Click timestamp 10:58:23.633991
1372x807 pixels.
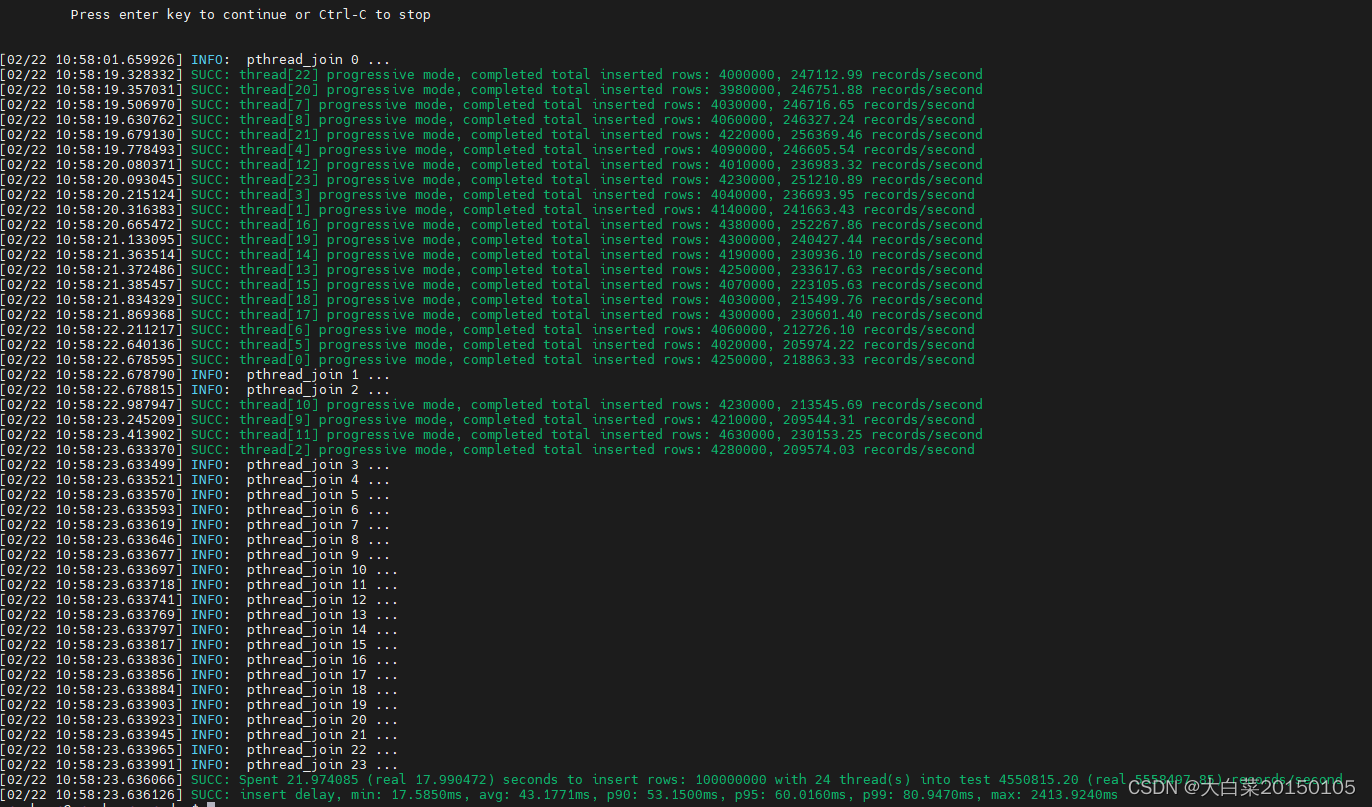click(x=119, y=765)
